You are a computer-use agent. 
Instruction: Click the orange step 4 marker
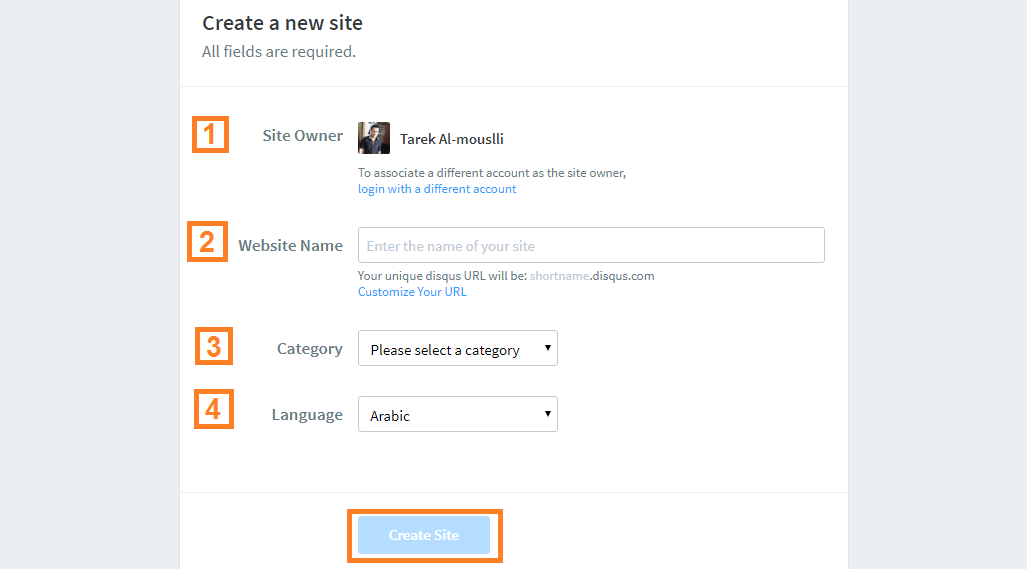tap(214, 409)
